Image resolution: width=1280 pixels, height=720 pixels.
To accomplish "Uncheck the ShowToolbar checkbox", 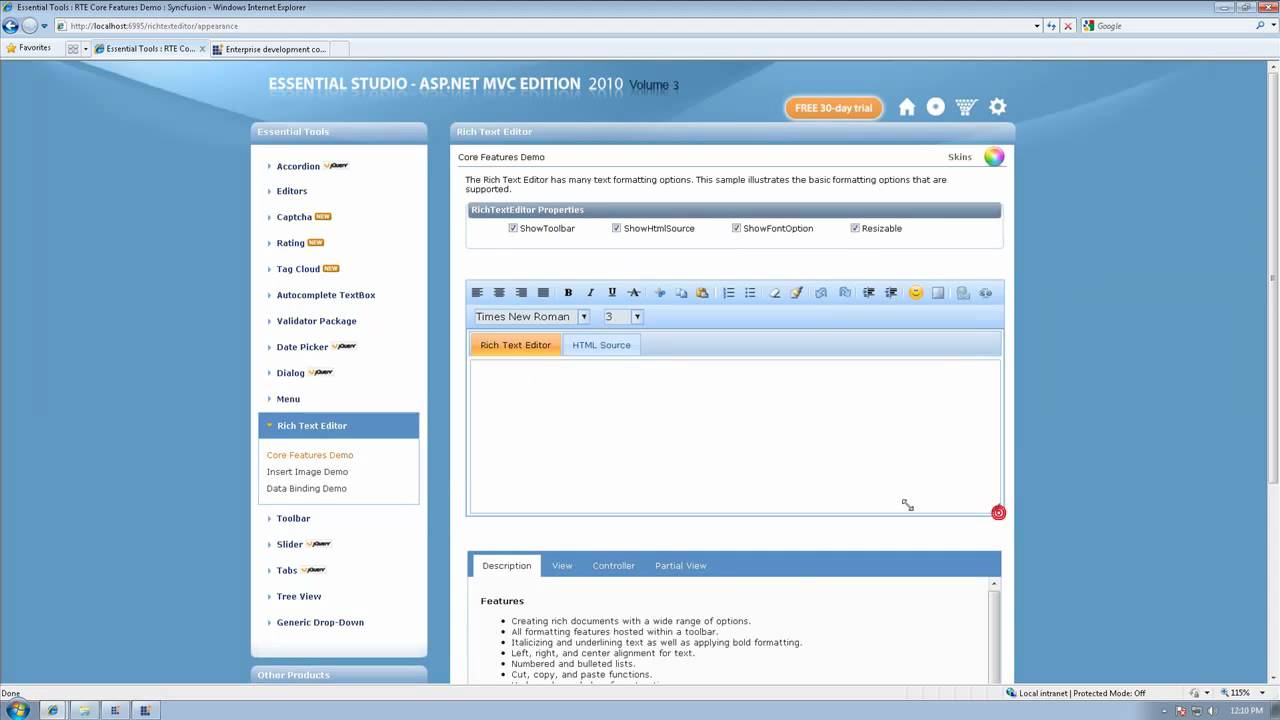I will pyautogui.click(x=513, y=228).
